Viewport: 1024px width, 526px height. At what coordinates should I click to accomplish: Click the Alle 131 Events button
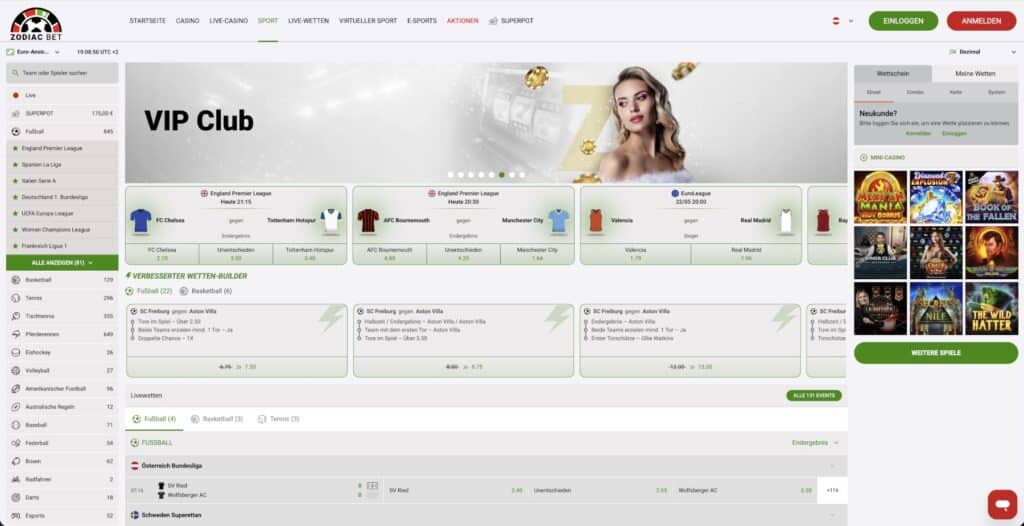814,395
